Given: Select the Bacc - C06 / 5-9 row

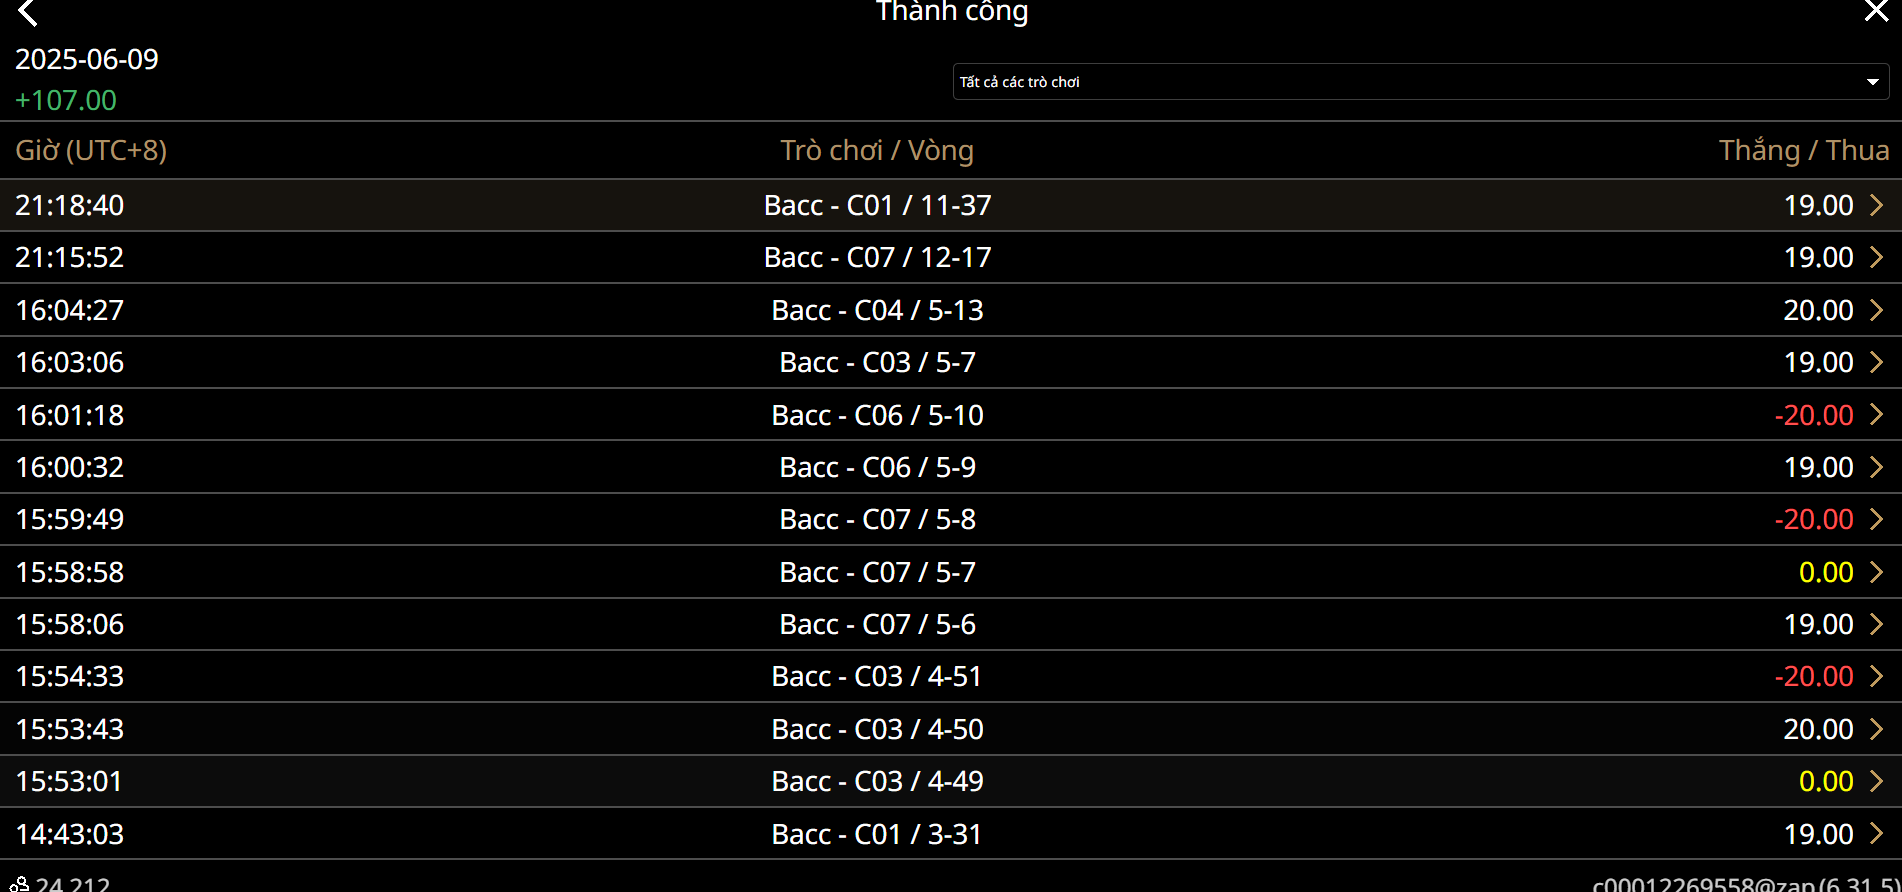Looking at the screenshot, I should click(x=877, y=467).
